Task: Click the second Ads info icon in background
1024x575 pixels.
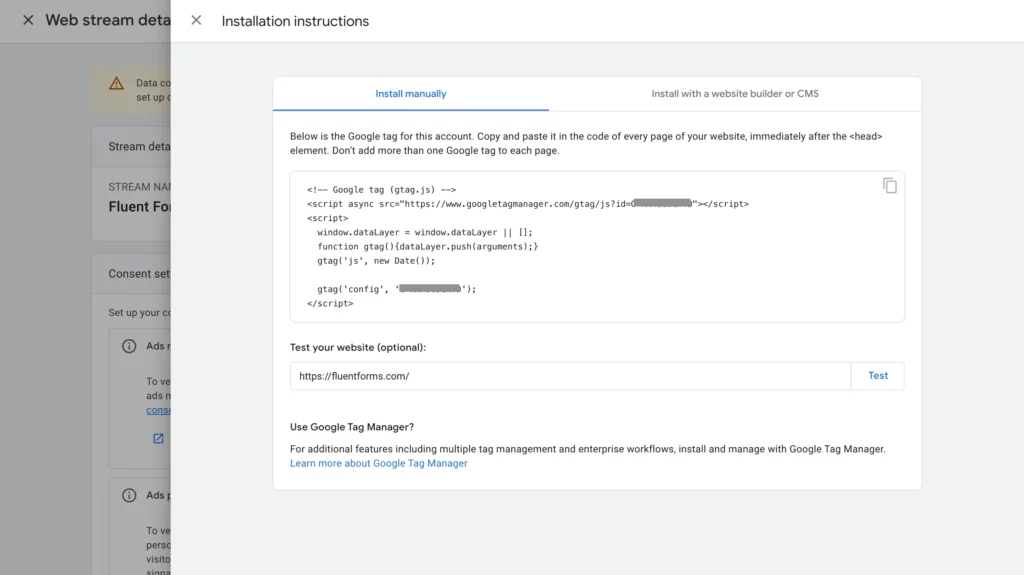Action: [129, 495]
